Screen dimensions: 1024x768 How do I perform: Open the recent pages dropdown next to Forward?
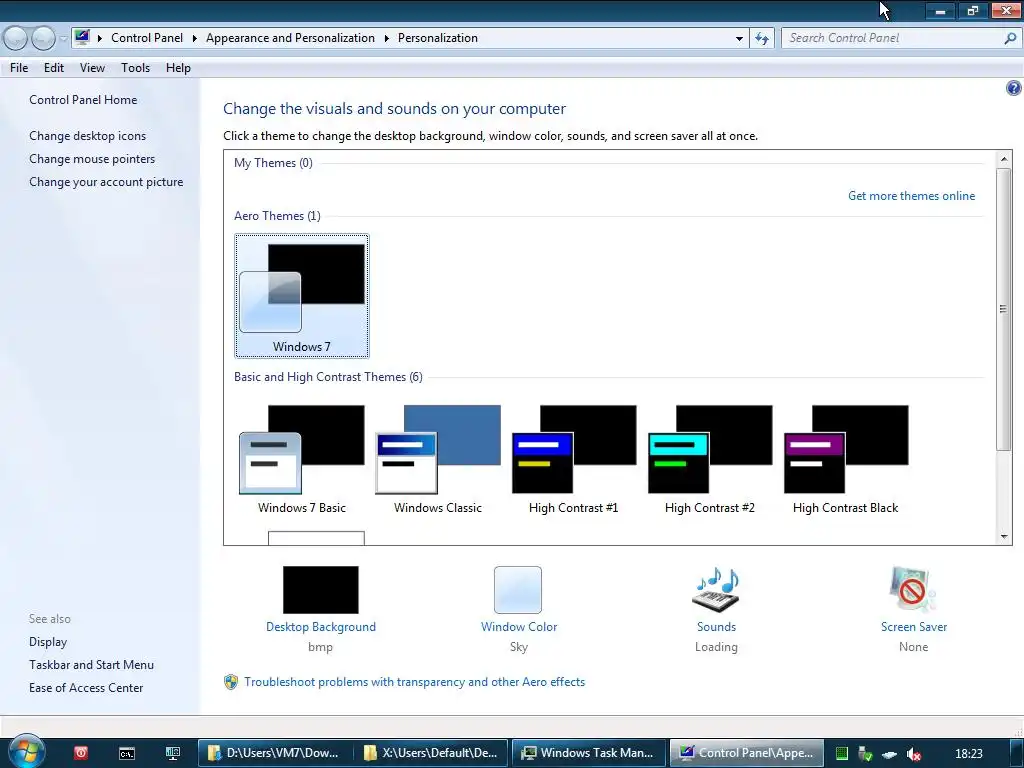[x=63, y=39]
